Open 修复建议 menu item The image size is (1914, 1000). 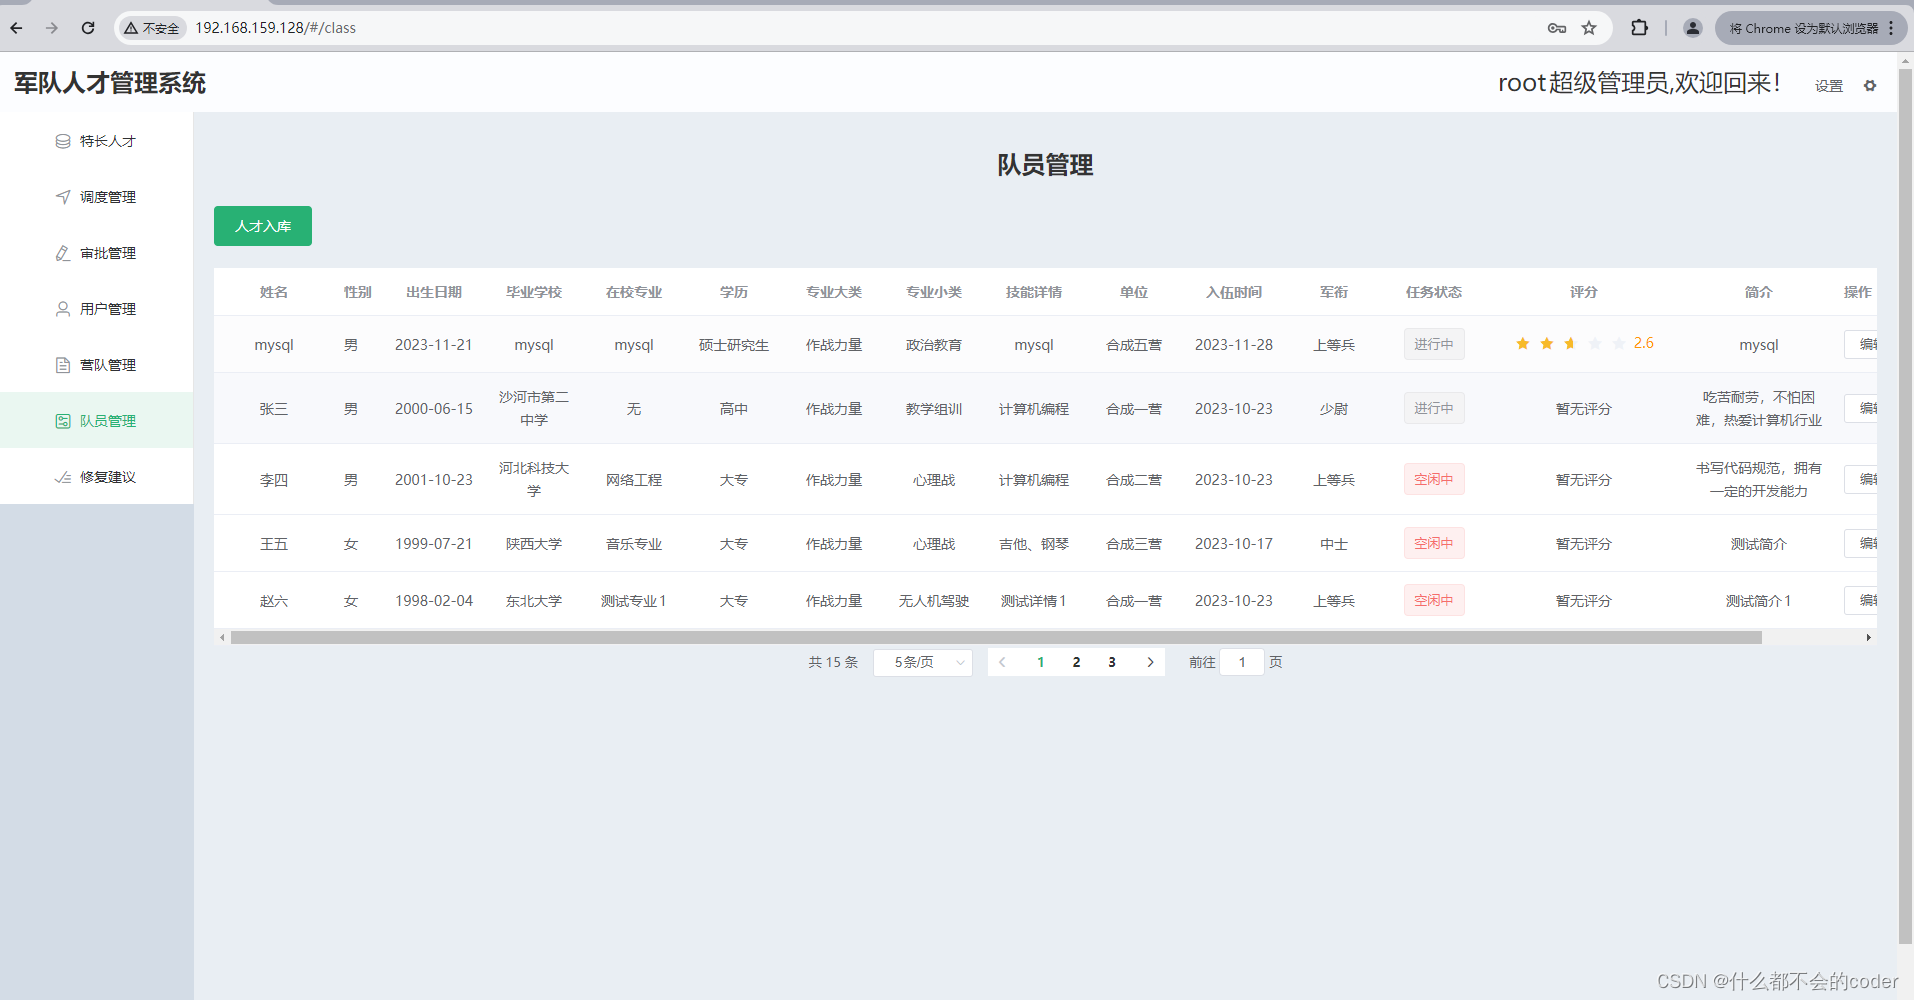pyautogui.click(x=97, y=477)
